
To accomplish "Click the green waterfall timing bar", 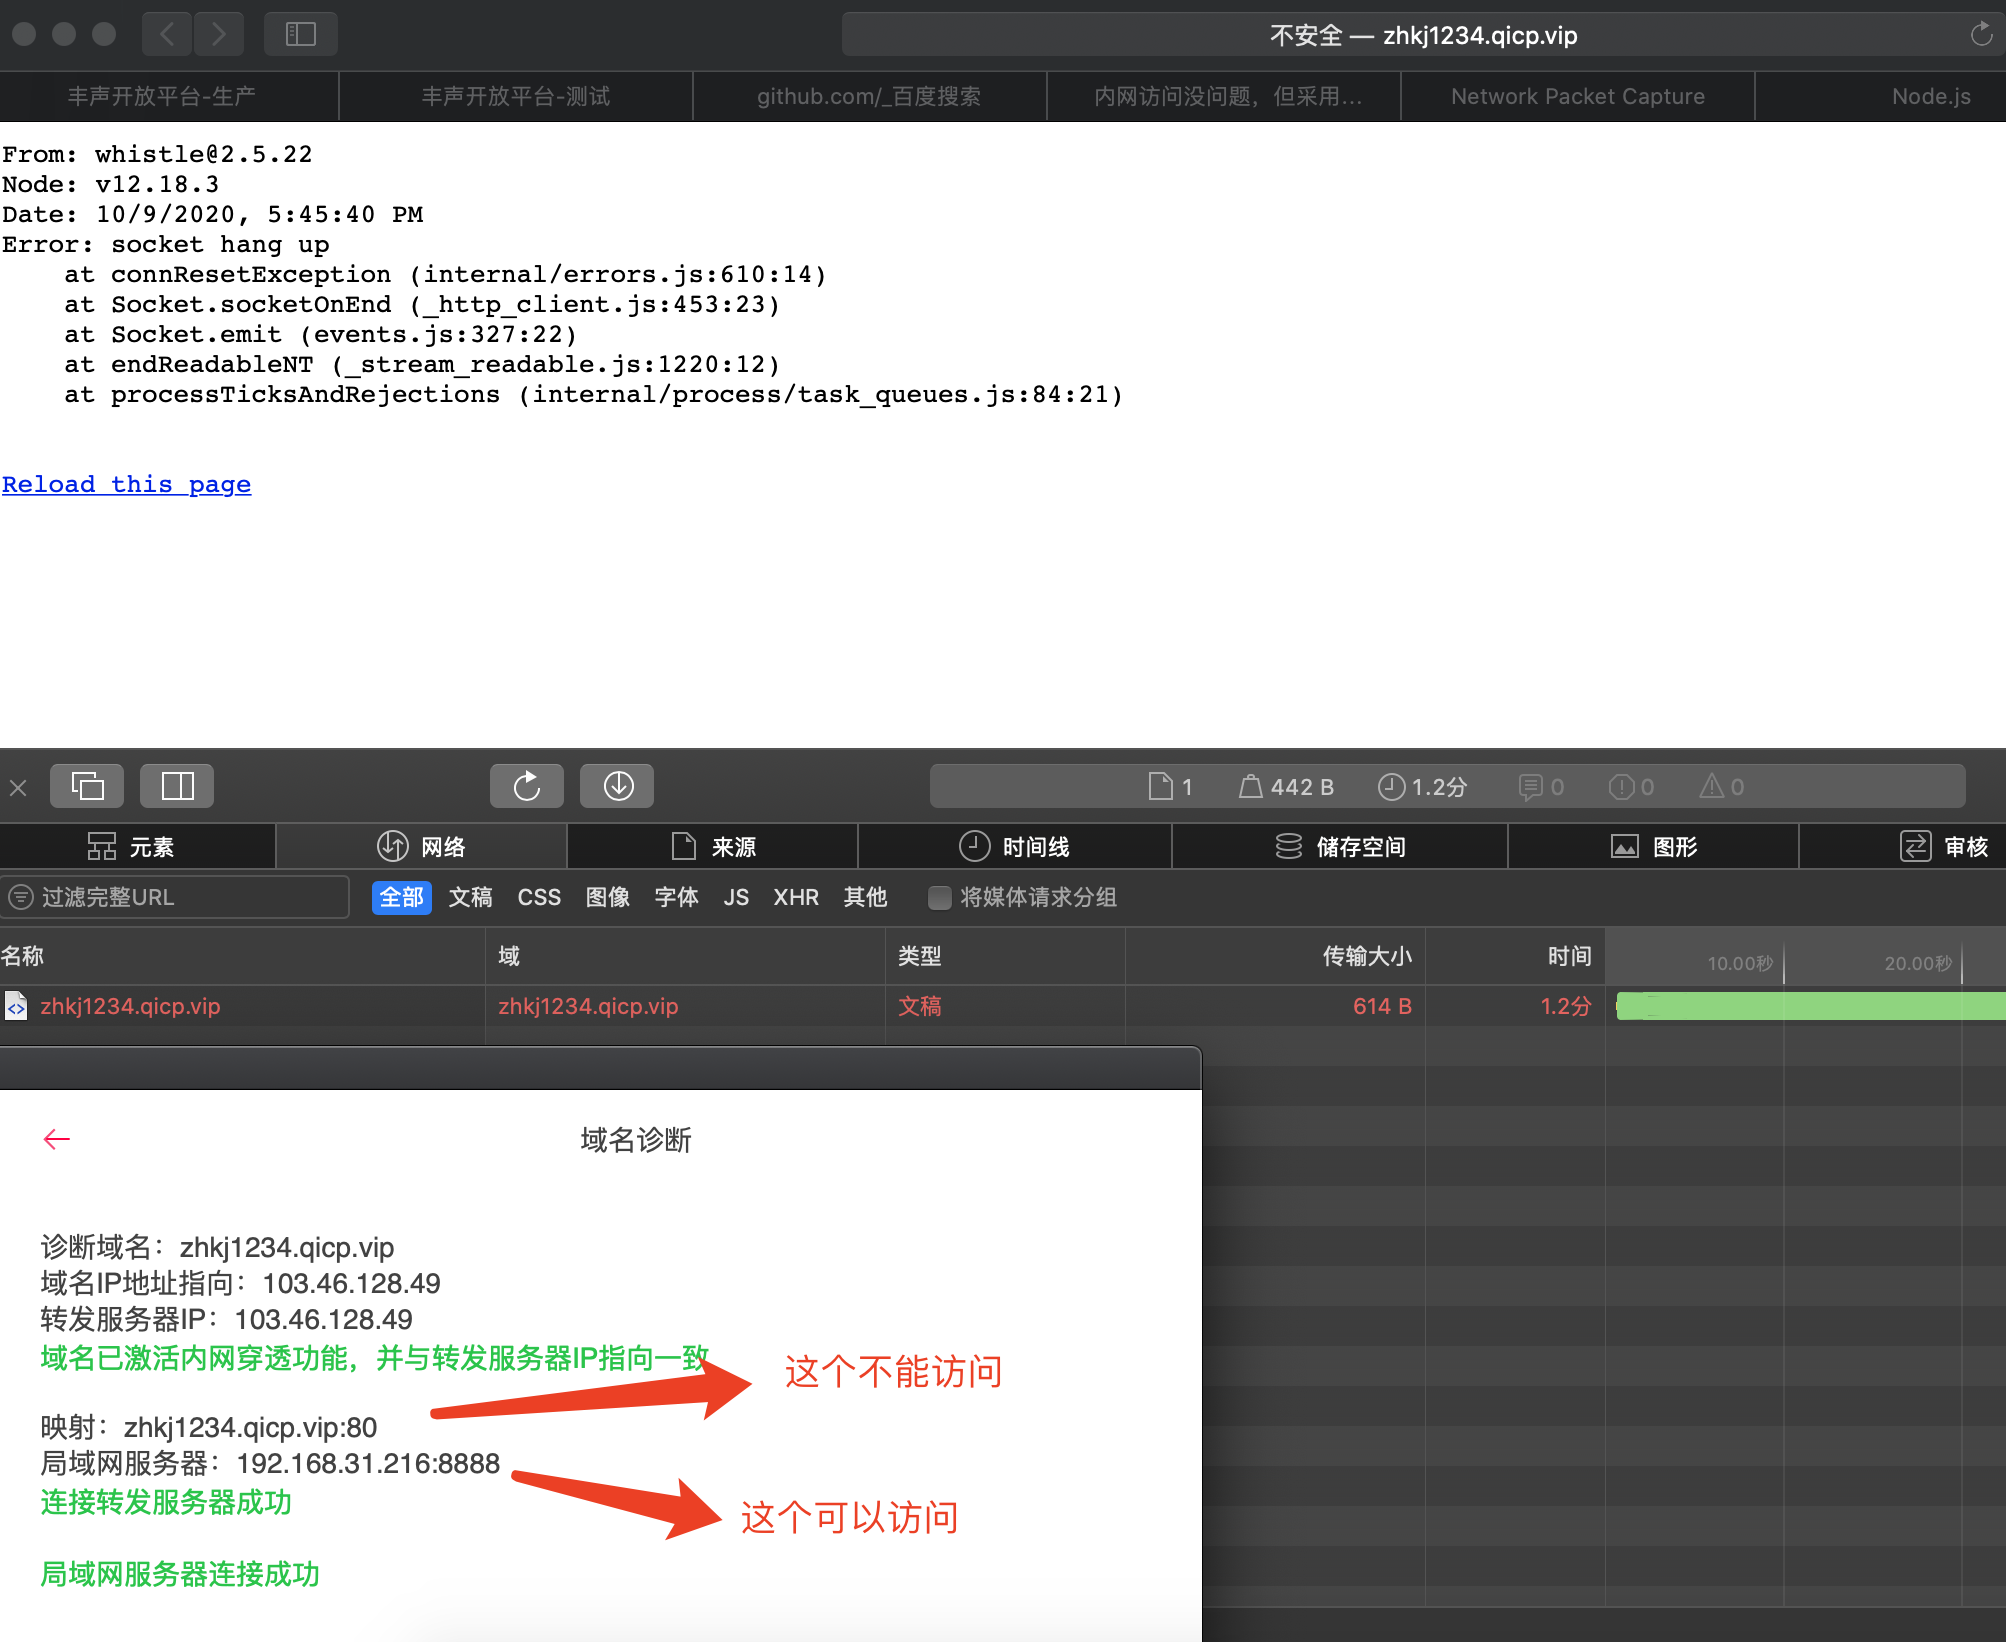I will (x=1810, y=1006).
